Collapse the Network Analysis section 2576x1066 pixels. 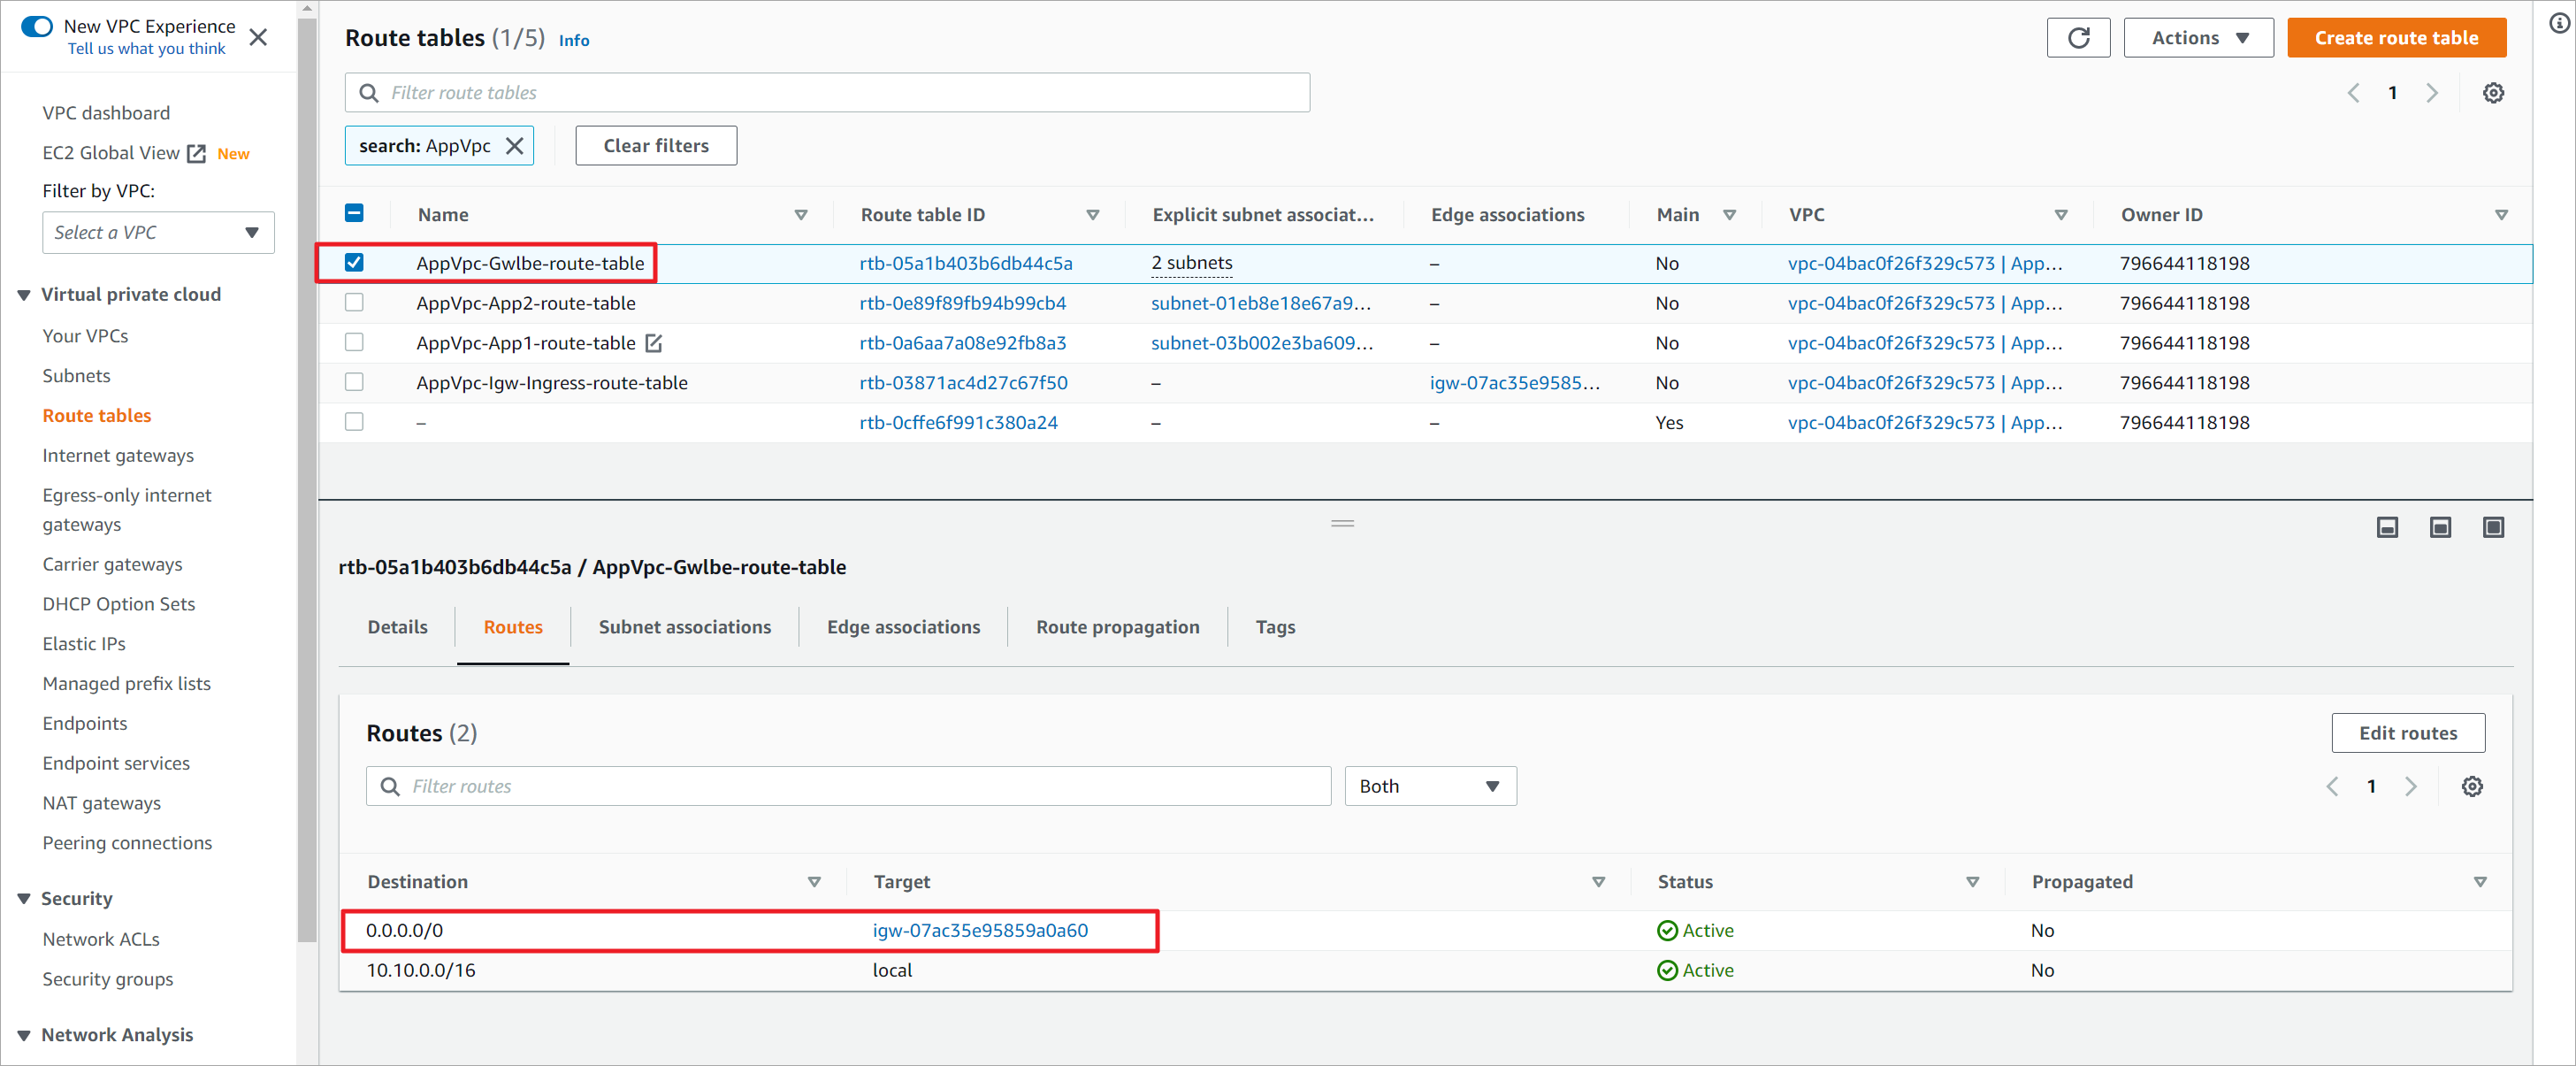coord(24,1036)
